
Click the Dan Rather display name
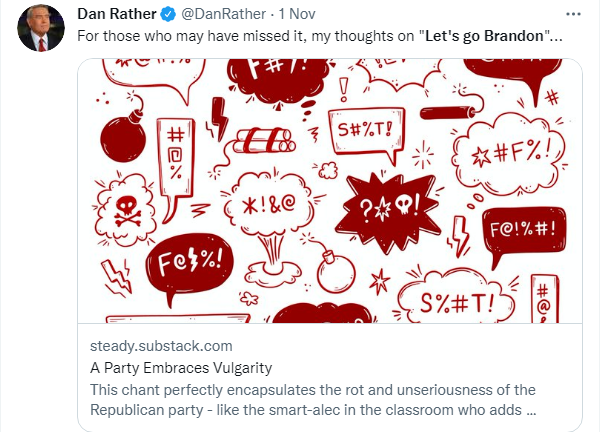[117, 14]
